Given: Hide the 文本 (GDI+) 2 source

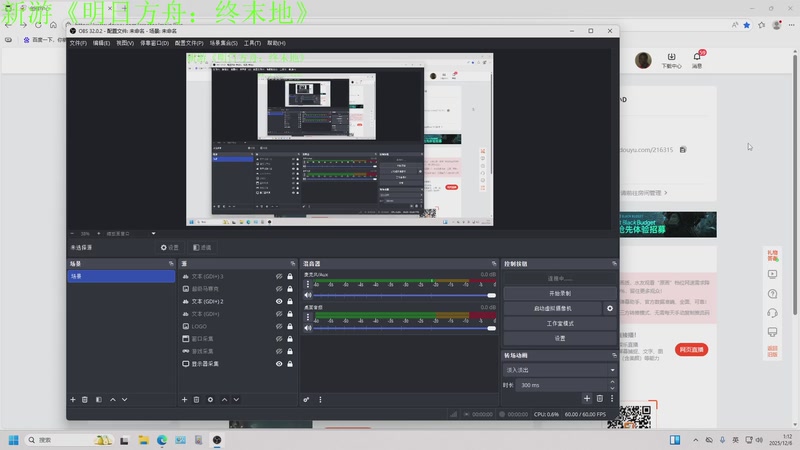Looking at the screenshot, I should [x=279, y=302].
